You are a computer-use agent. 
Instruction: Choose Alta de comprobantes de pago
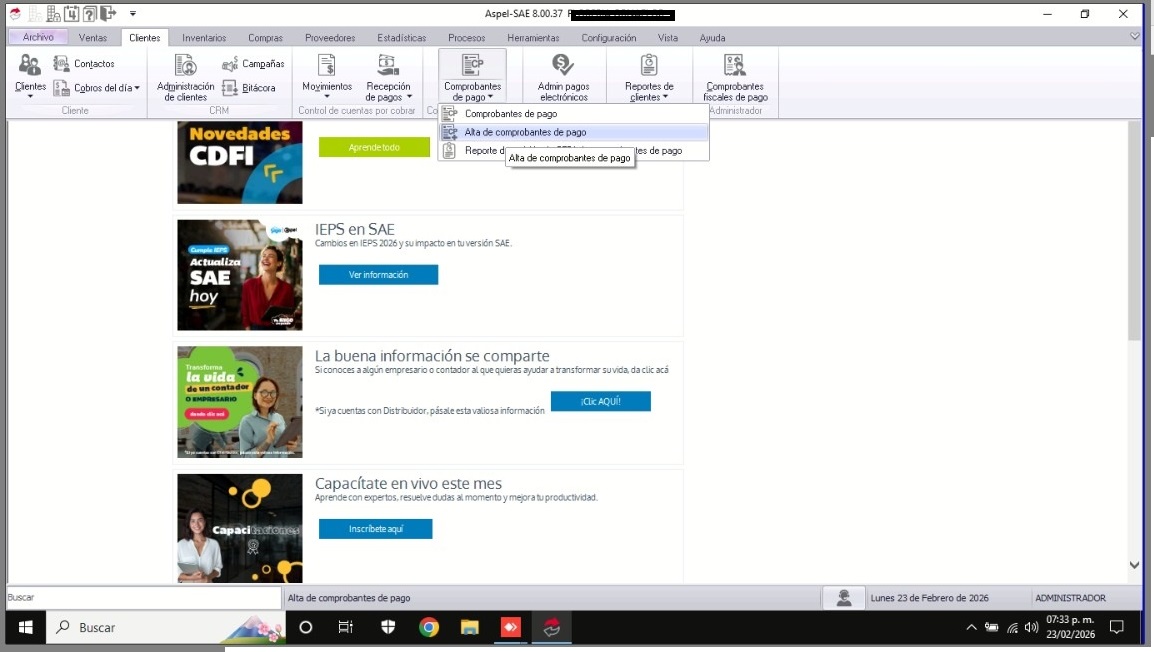(x=574, y=132)
